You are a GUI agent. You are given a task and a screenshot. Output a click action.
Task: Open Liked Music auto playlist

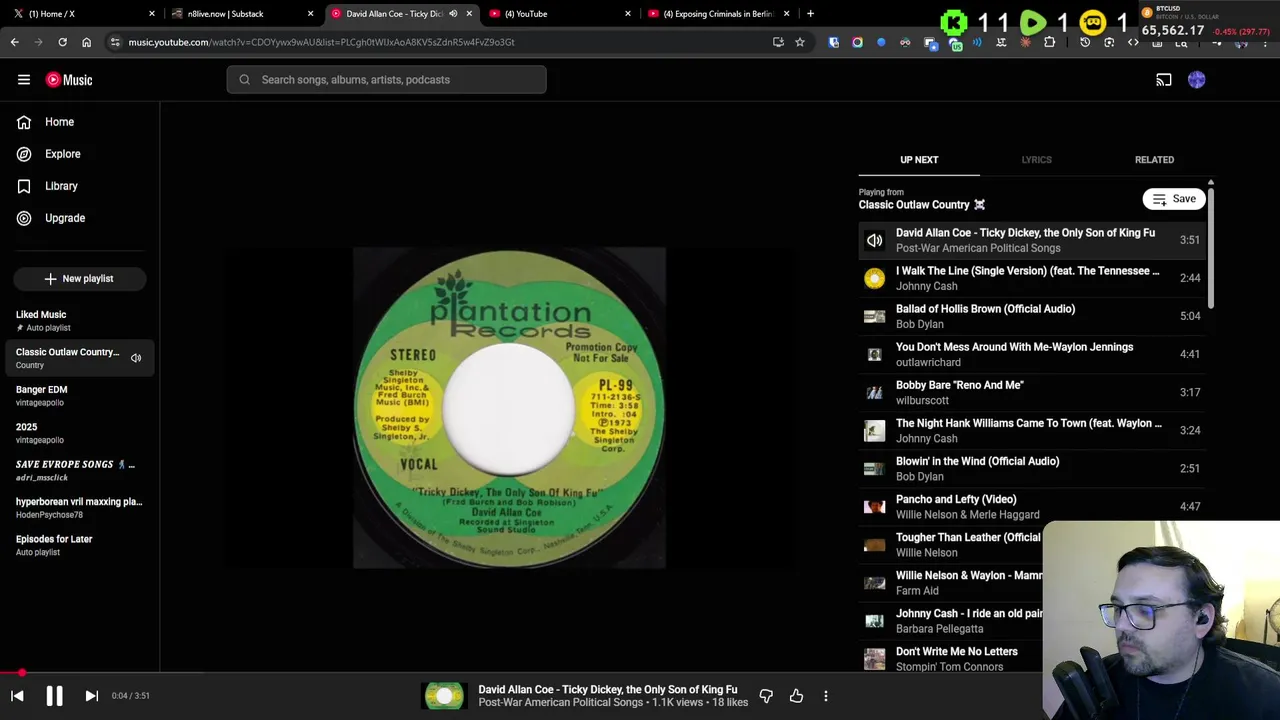(x=80, y=321)
